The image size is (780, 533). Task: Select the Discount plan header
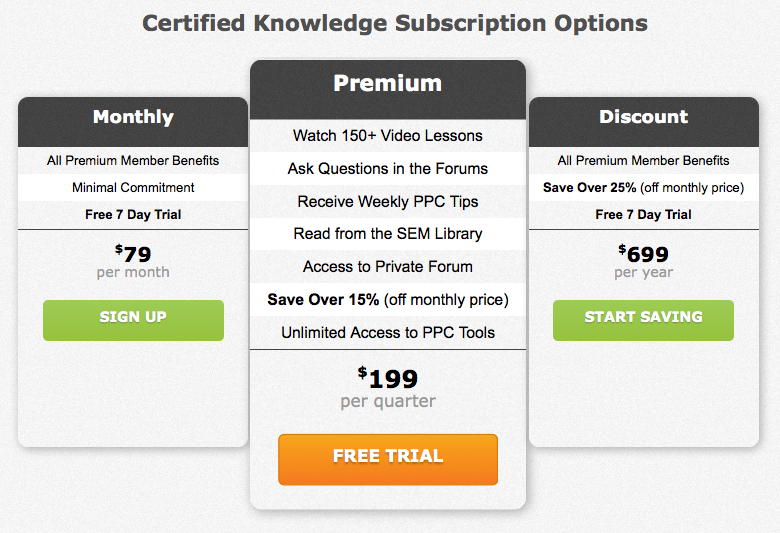644,121
